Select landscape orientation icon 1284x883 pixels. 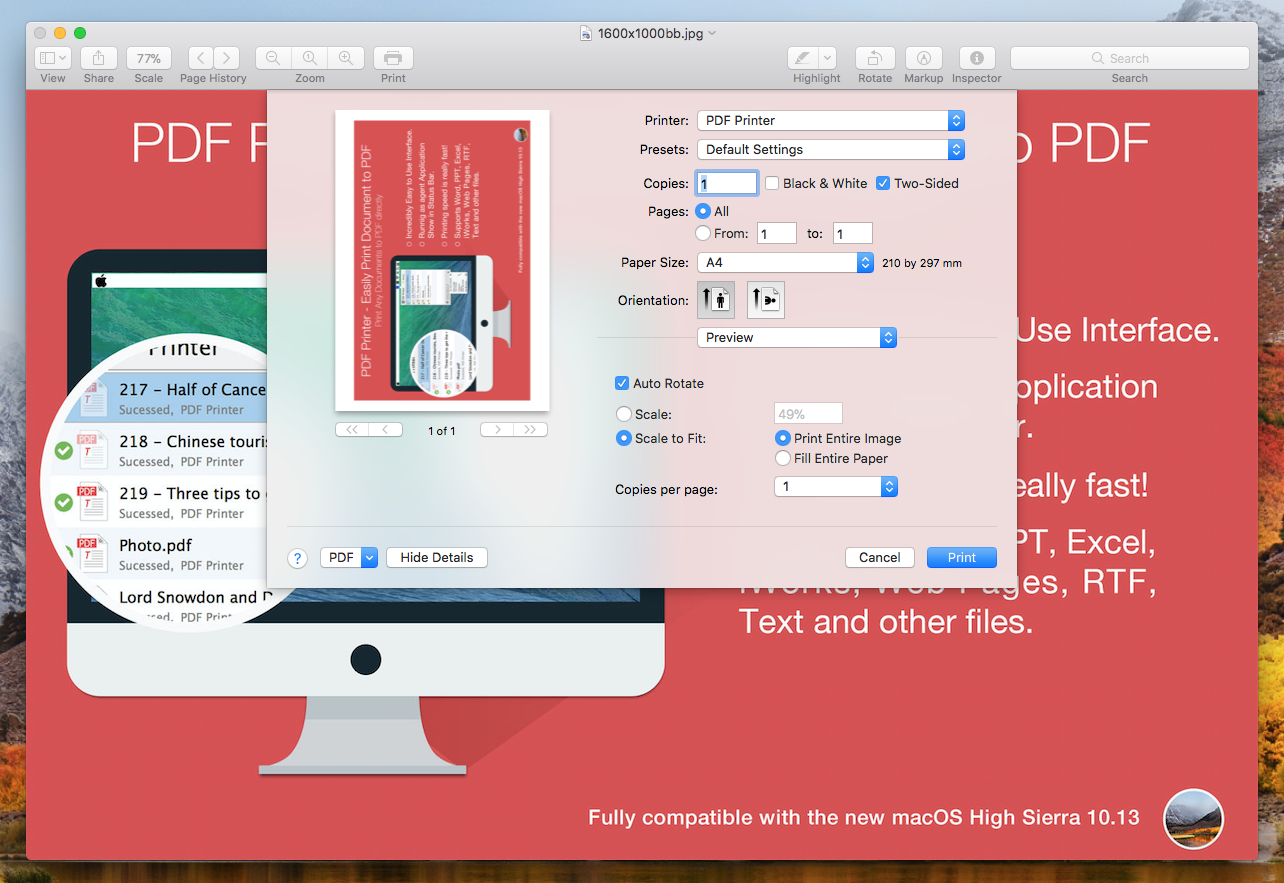tap(766, 300)
